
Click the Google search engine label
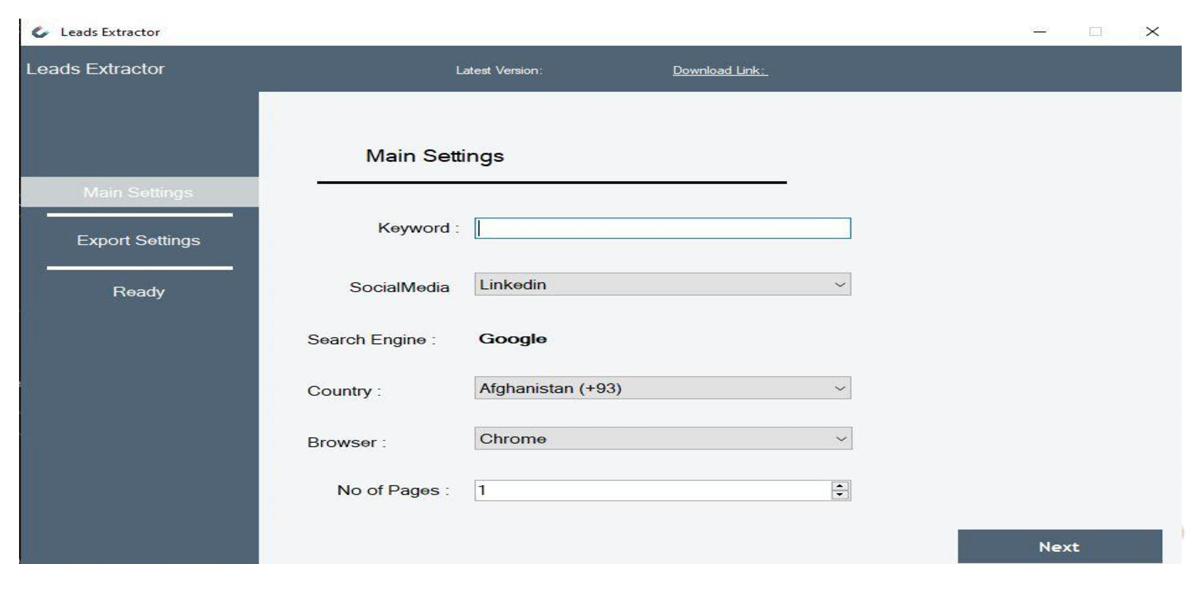coord(512,339)
